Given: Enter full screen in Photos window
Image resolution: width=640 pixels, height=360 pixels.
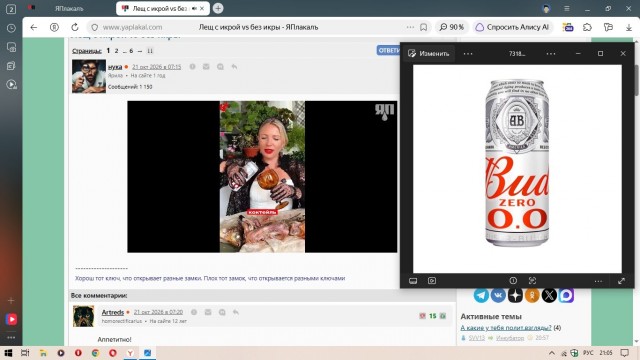Looking at the screenshot, I should pos(621,281).
